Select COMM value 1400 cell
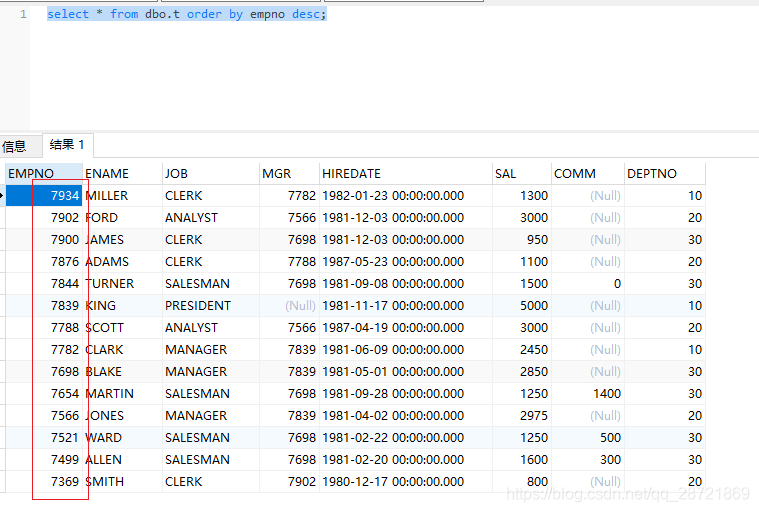This screenshot has height=512, width=759. pos(588,394)
